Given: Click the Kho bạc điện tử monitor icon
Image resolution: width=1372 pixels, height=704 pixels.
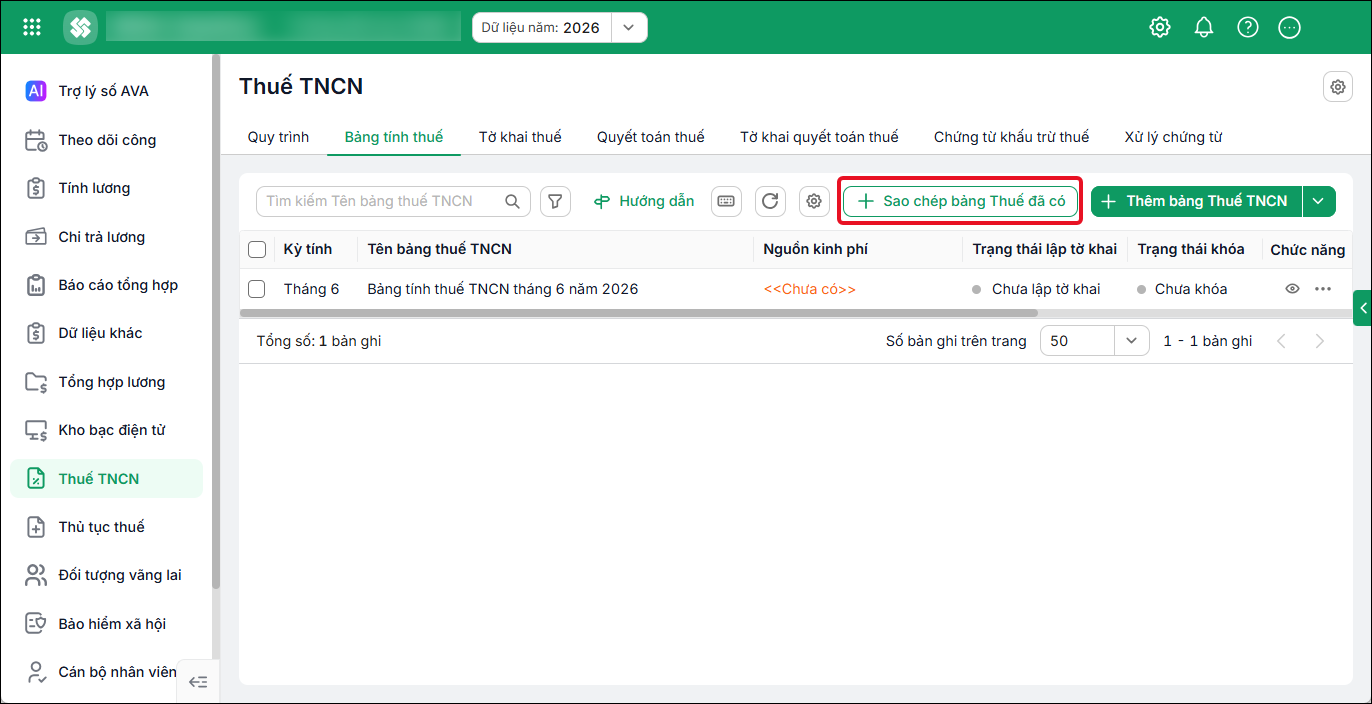Looking at the screenshot, I should tap(36, 430).
